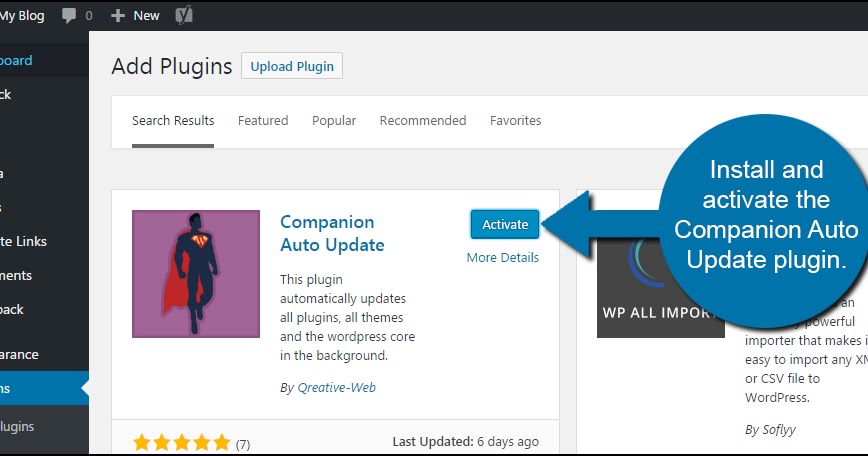868x456 pixels.
Task: Open the Yoast SEO icon in admin bar
Action: (x=183, y=15)
